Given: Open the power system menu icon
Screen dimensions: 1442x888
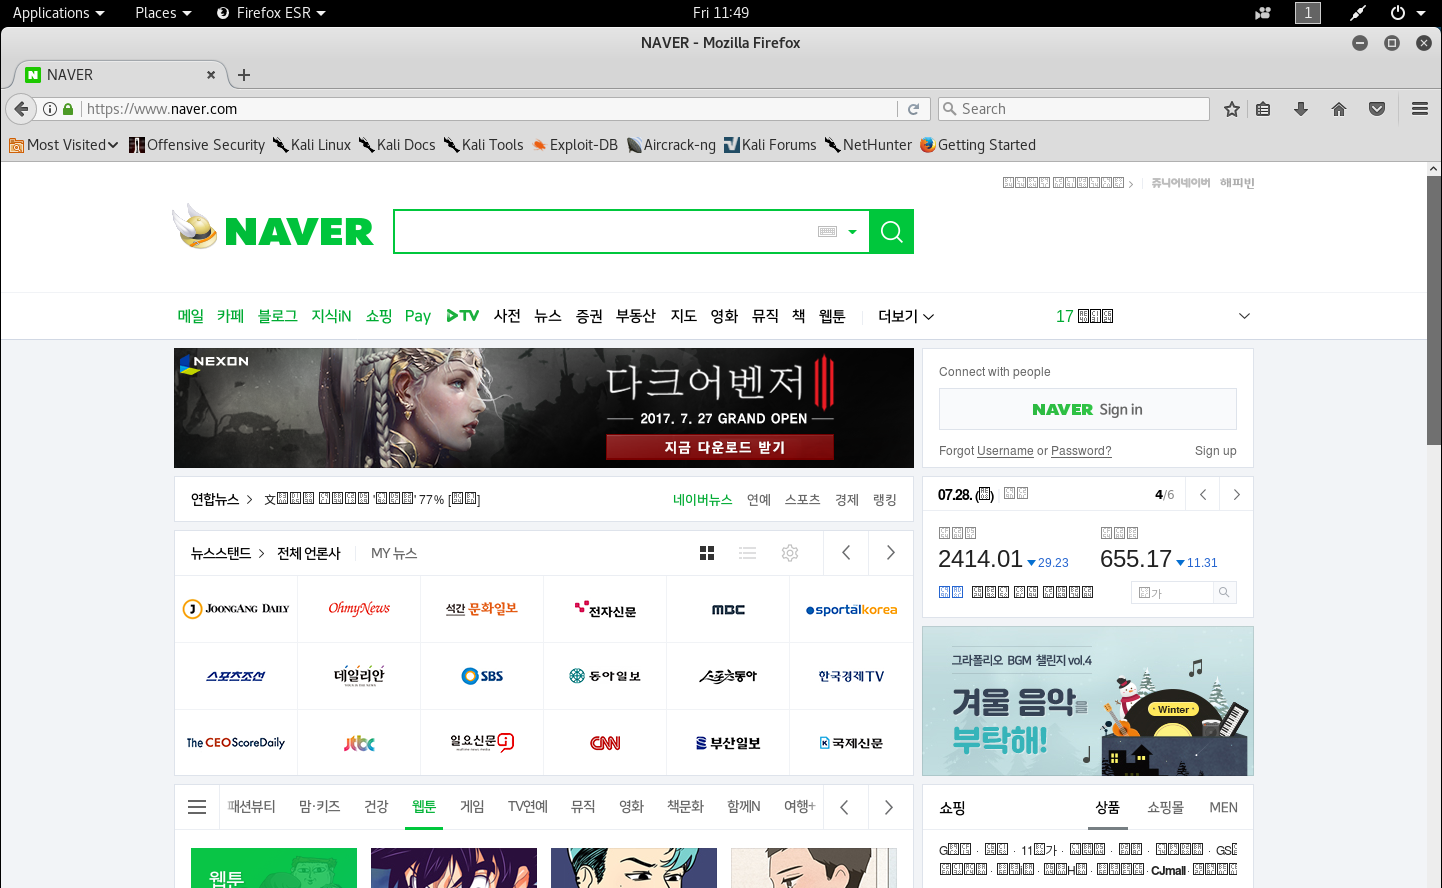Looking at the screenshot, I should (1407, 13).
